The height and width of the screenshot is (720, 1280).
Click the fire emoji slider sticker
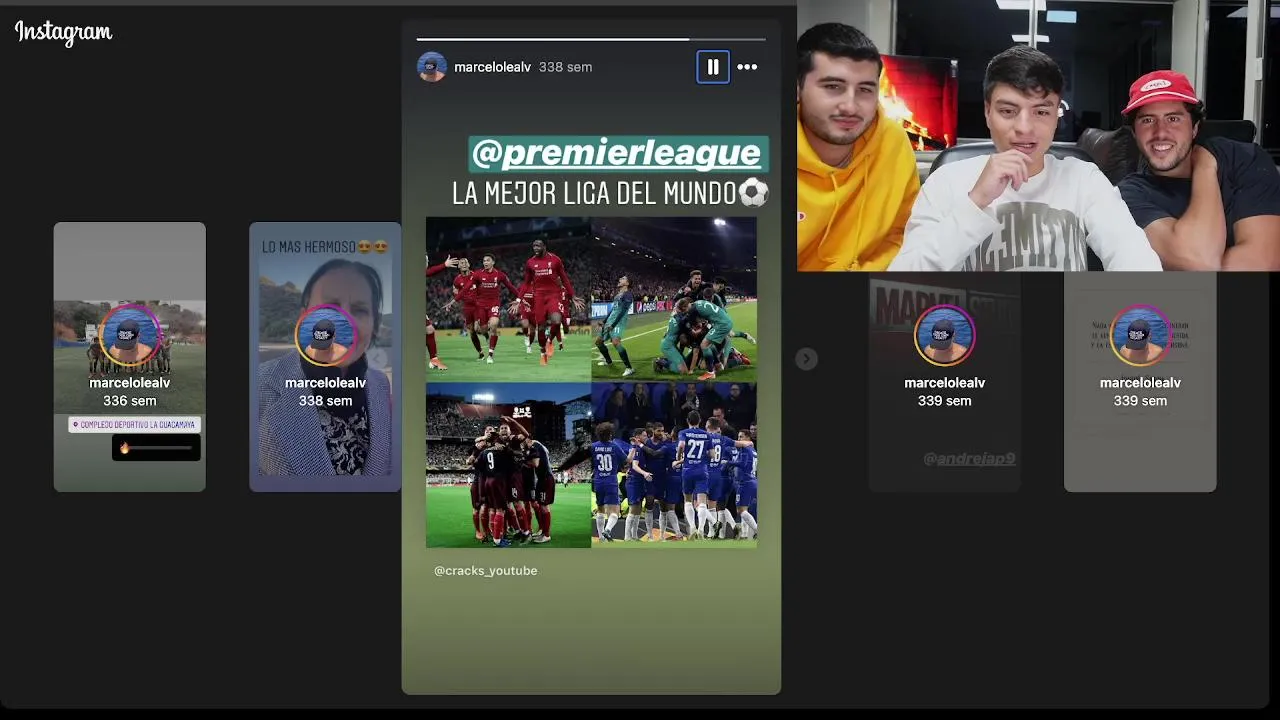tap(156, 448)
